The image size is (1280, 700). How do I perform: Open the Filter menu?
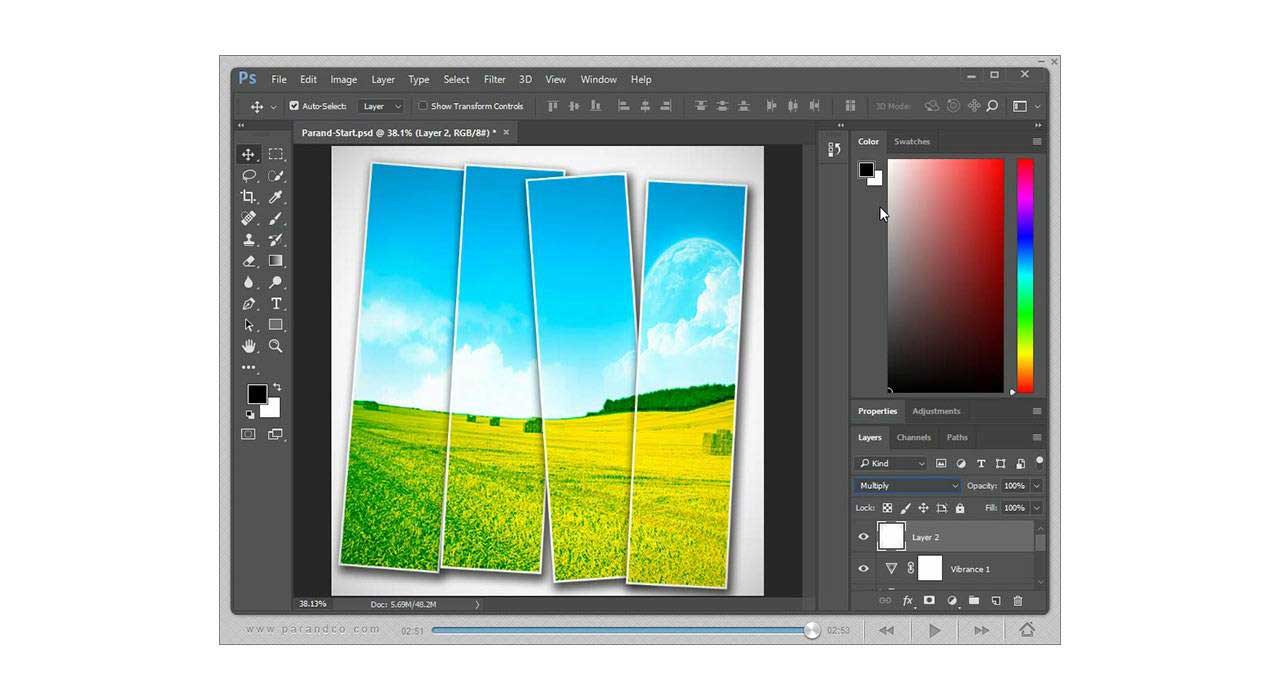(x=494, y=79)
